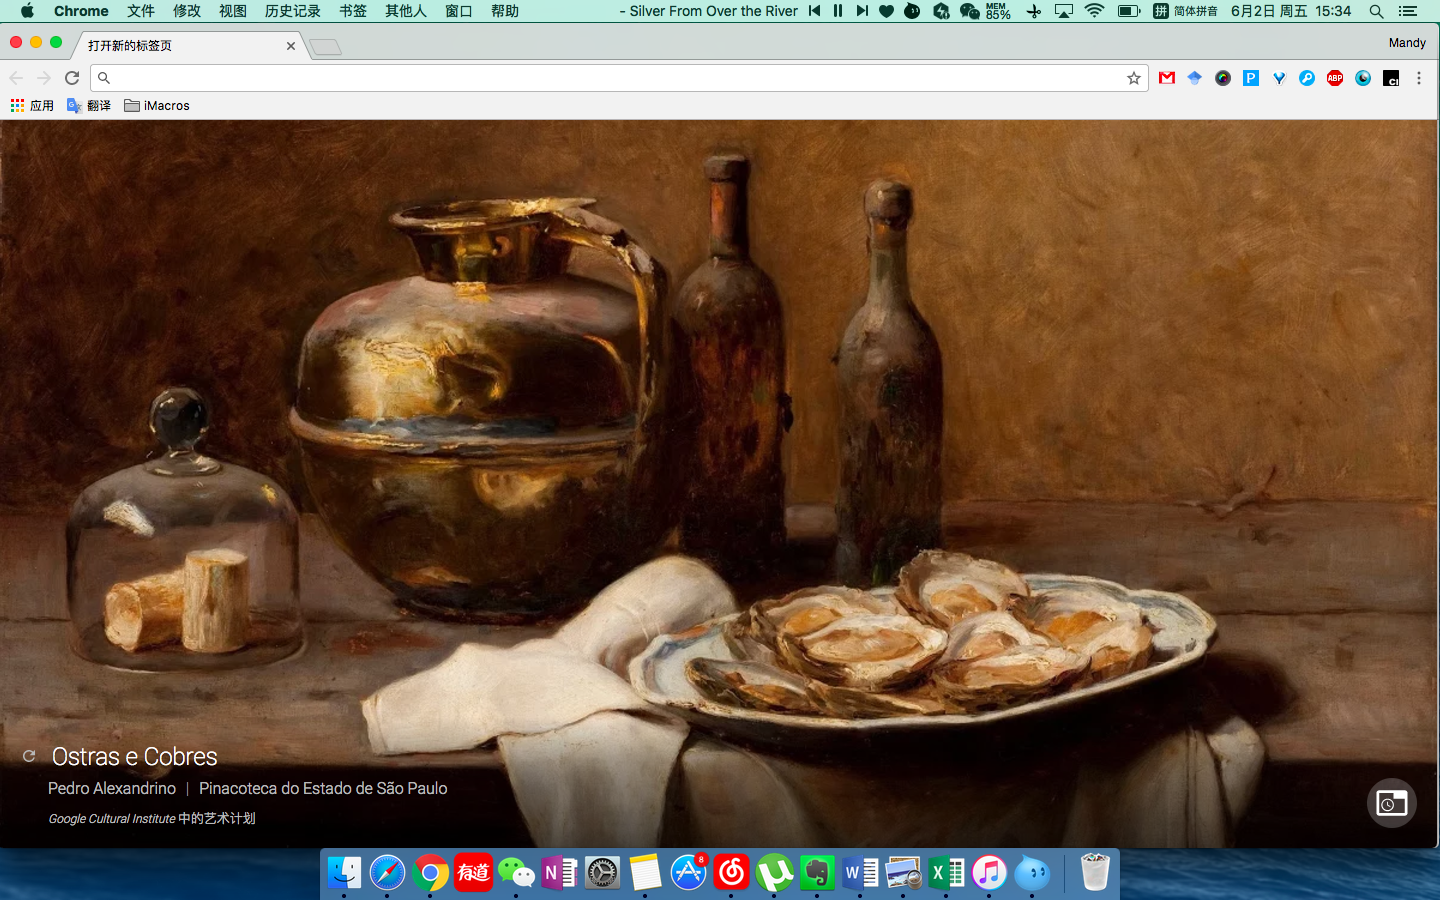Open Pinacoteca do Estado de São Paulo link
This screenshot has width=1440, height=900.
(323, 788)
